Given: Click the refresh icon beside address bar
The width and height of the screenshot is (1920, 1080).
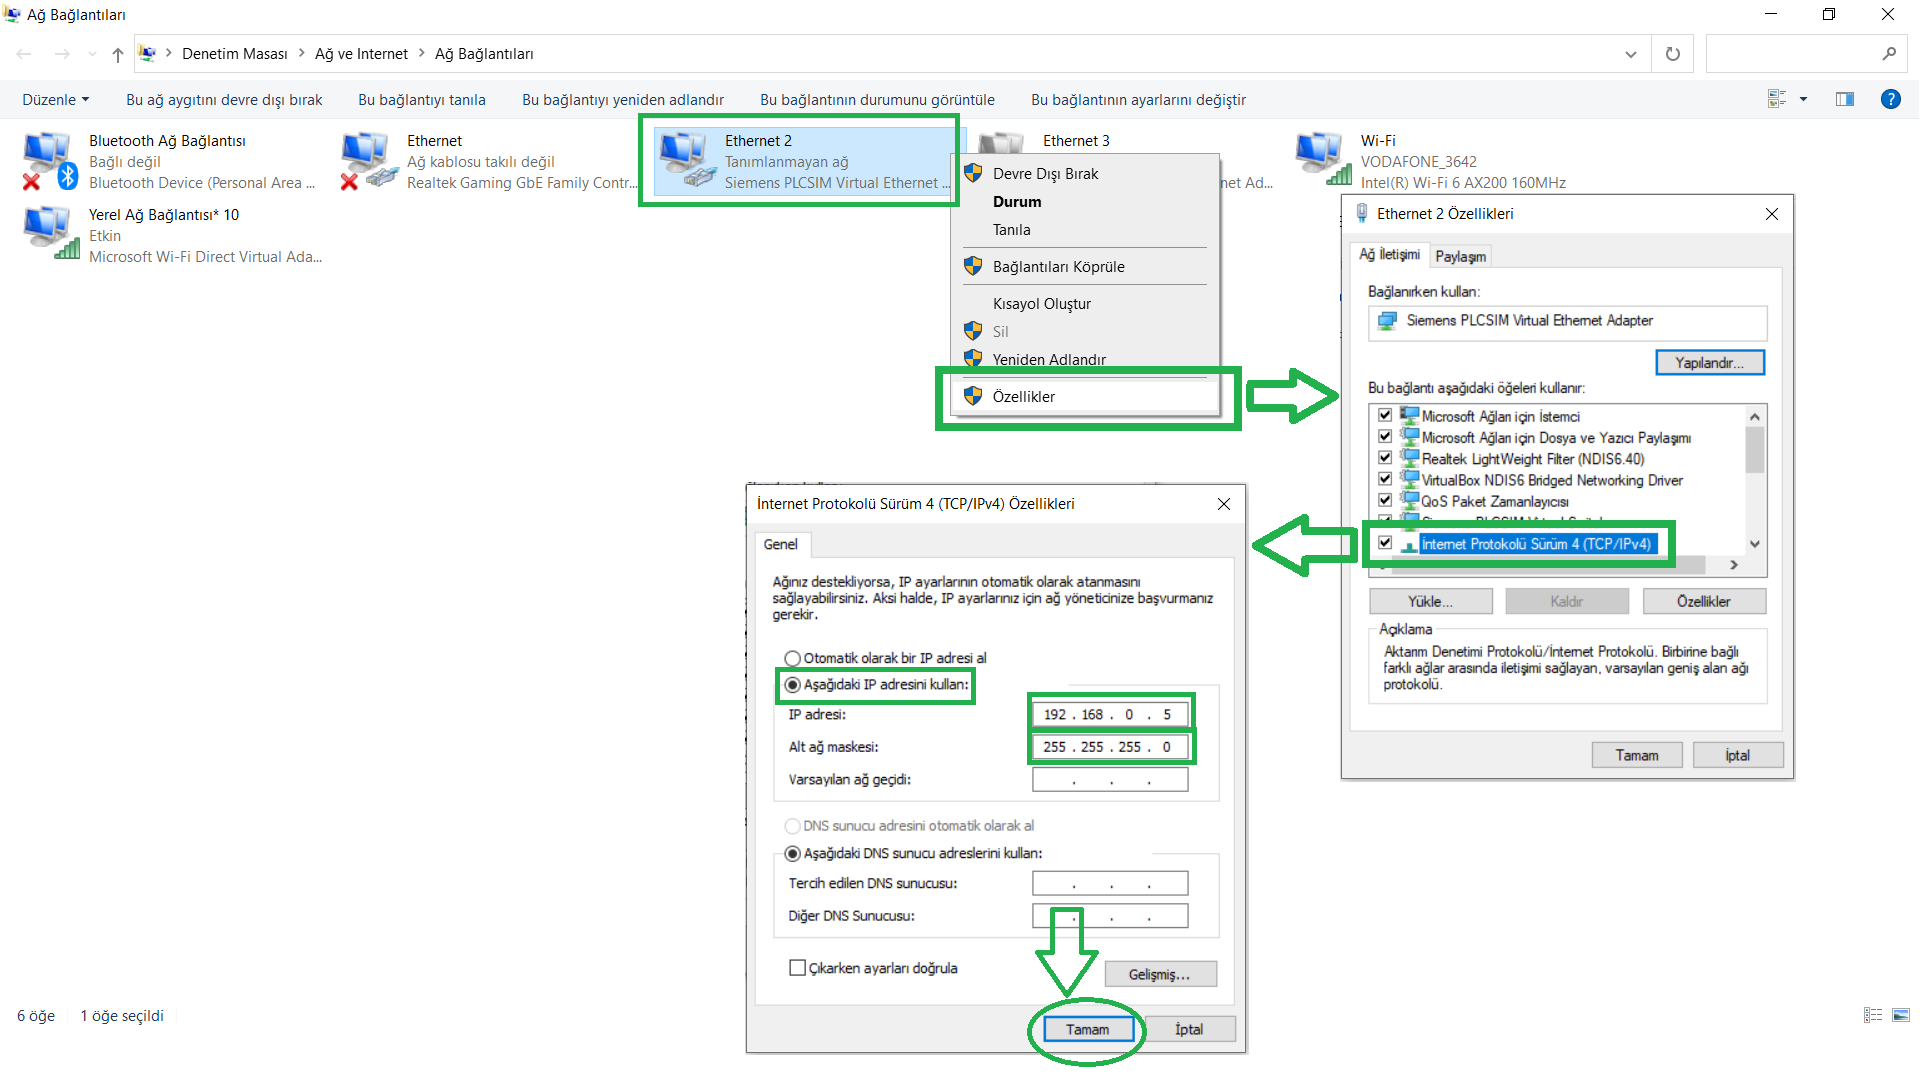Looking at the screenshot, I should (x=1673, y=54).
